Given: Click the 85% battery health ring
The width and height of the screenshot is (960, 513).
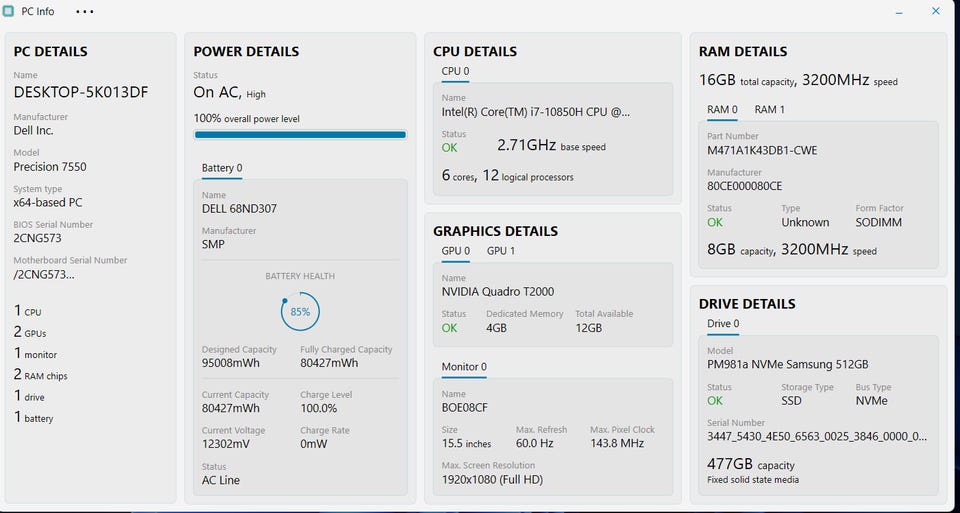Looking at the screenshot, I should [x=300, y=312].
